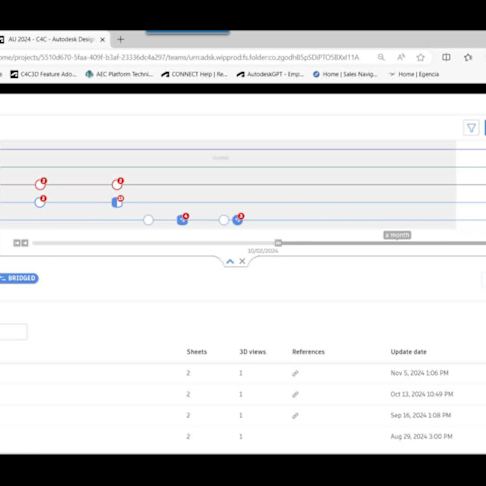Click the step-forward icon left of timeline slider
Viewport: 486px width, 486px height.
pyautogui.click(x=25, y=243)
